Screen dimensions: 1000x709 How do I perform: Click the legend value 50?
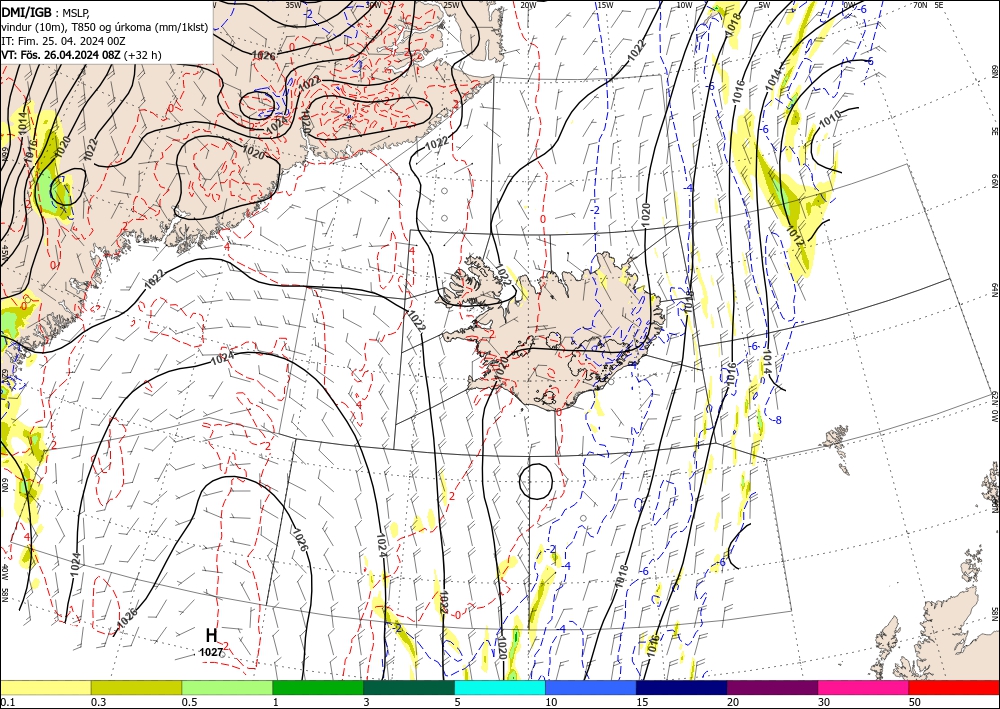pyautogui.click(x=915, y=702)
